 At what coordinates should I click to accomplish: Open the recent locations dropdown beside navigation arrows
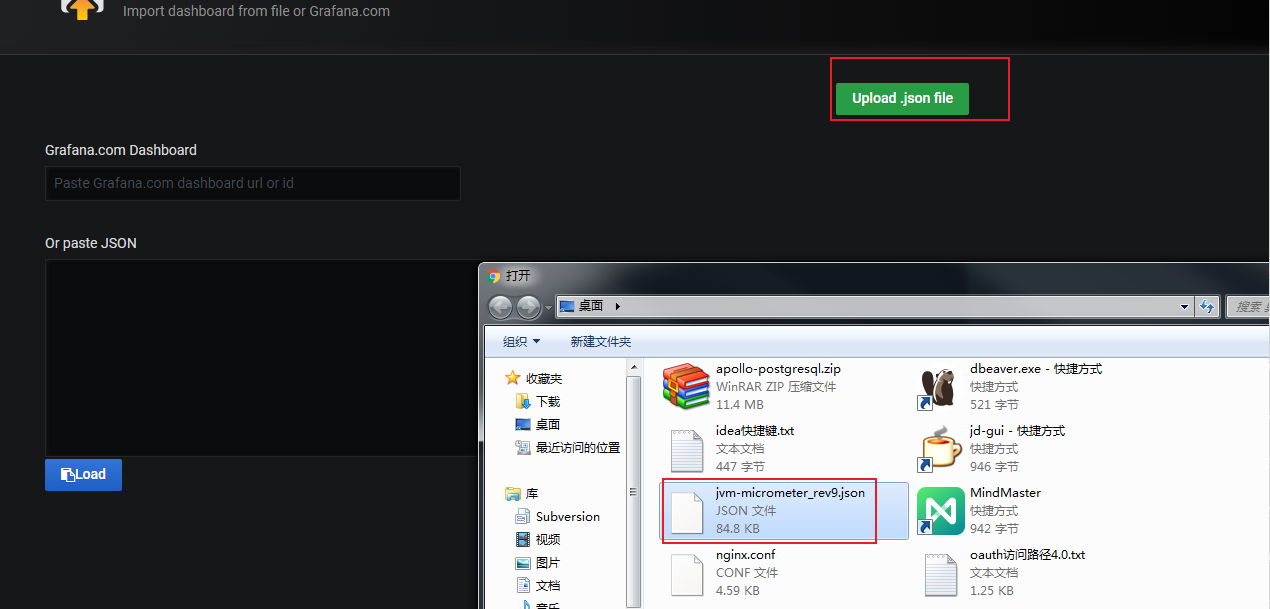(548, 307)
